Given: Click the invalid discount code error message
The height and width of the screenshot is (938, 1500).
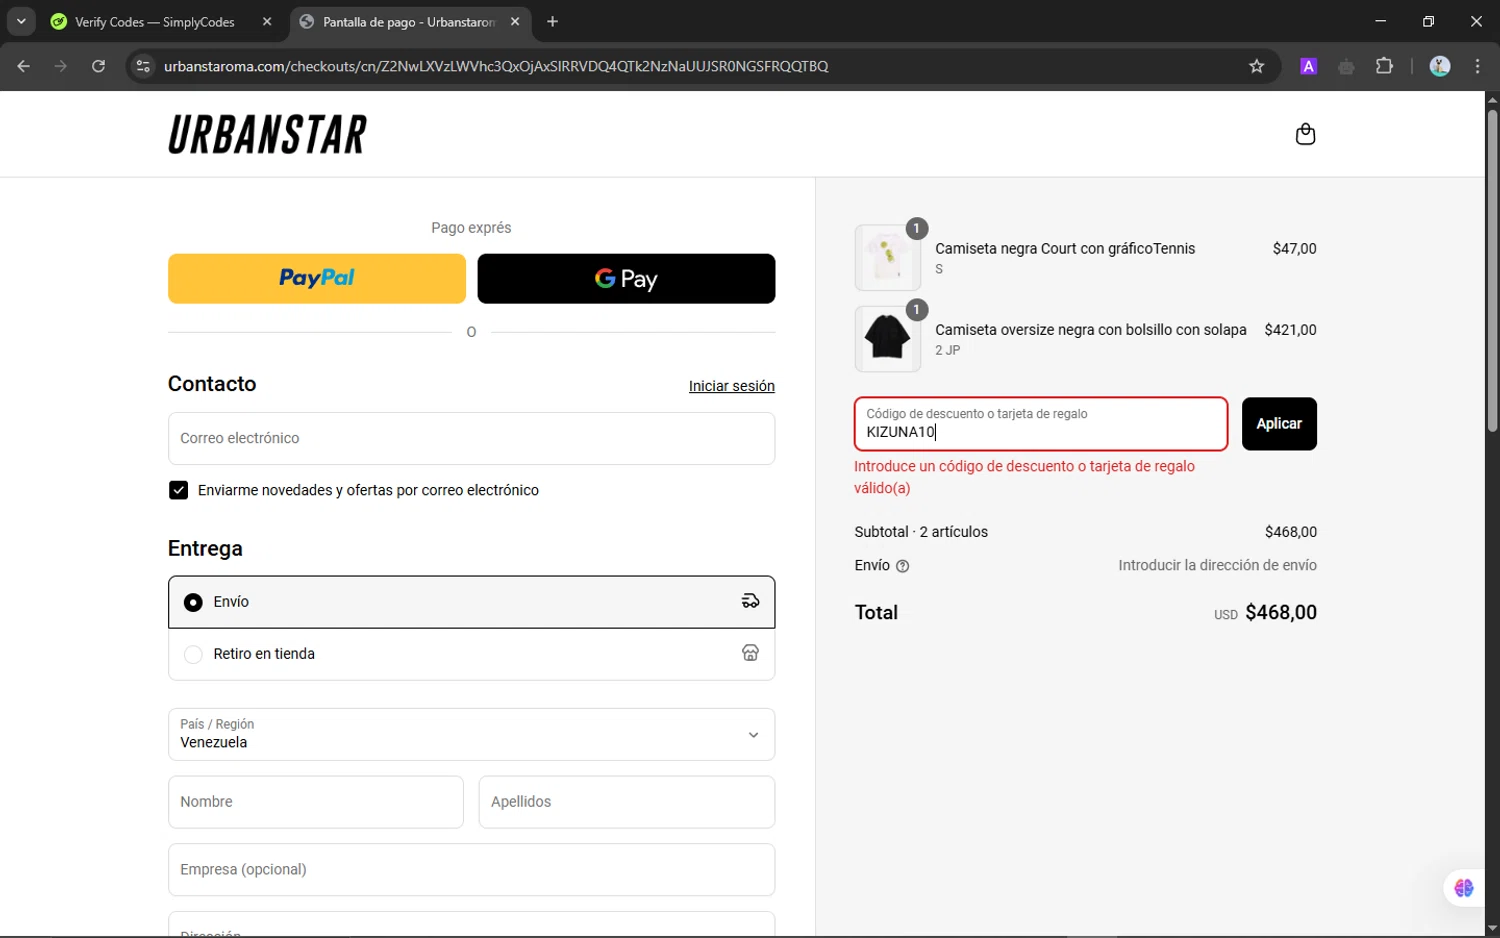Looking at the screenshot, I should [1024, 477].
